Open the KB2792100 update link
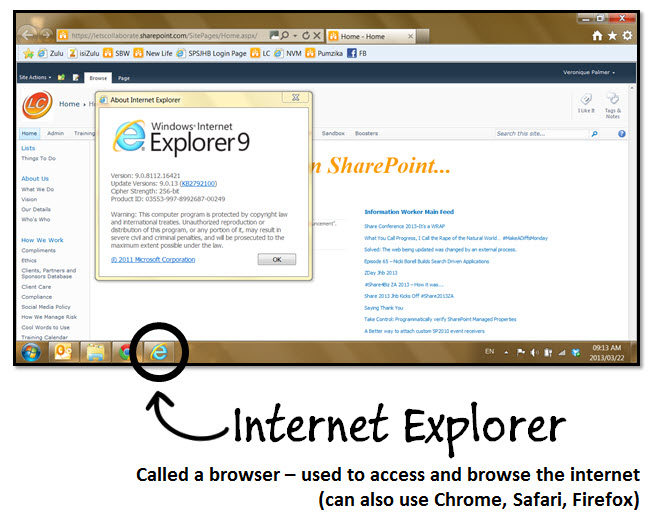652x520 pixels. point(198,184)
